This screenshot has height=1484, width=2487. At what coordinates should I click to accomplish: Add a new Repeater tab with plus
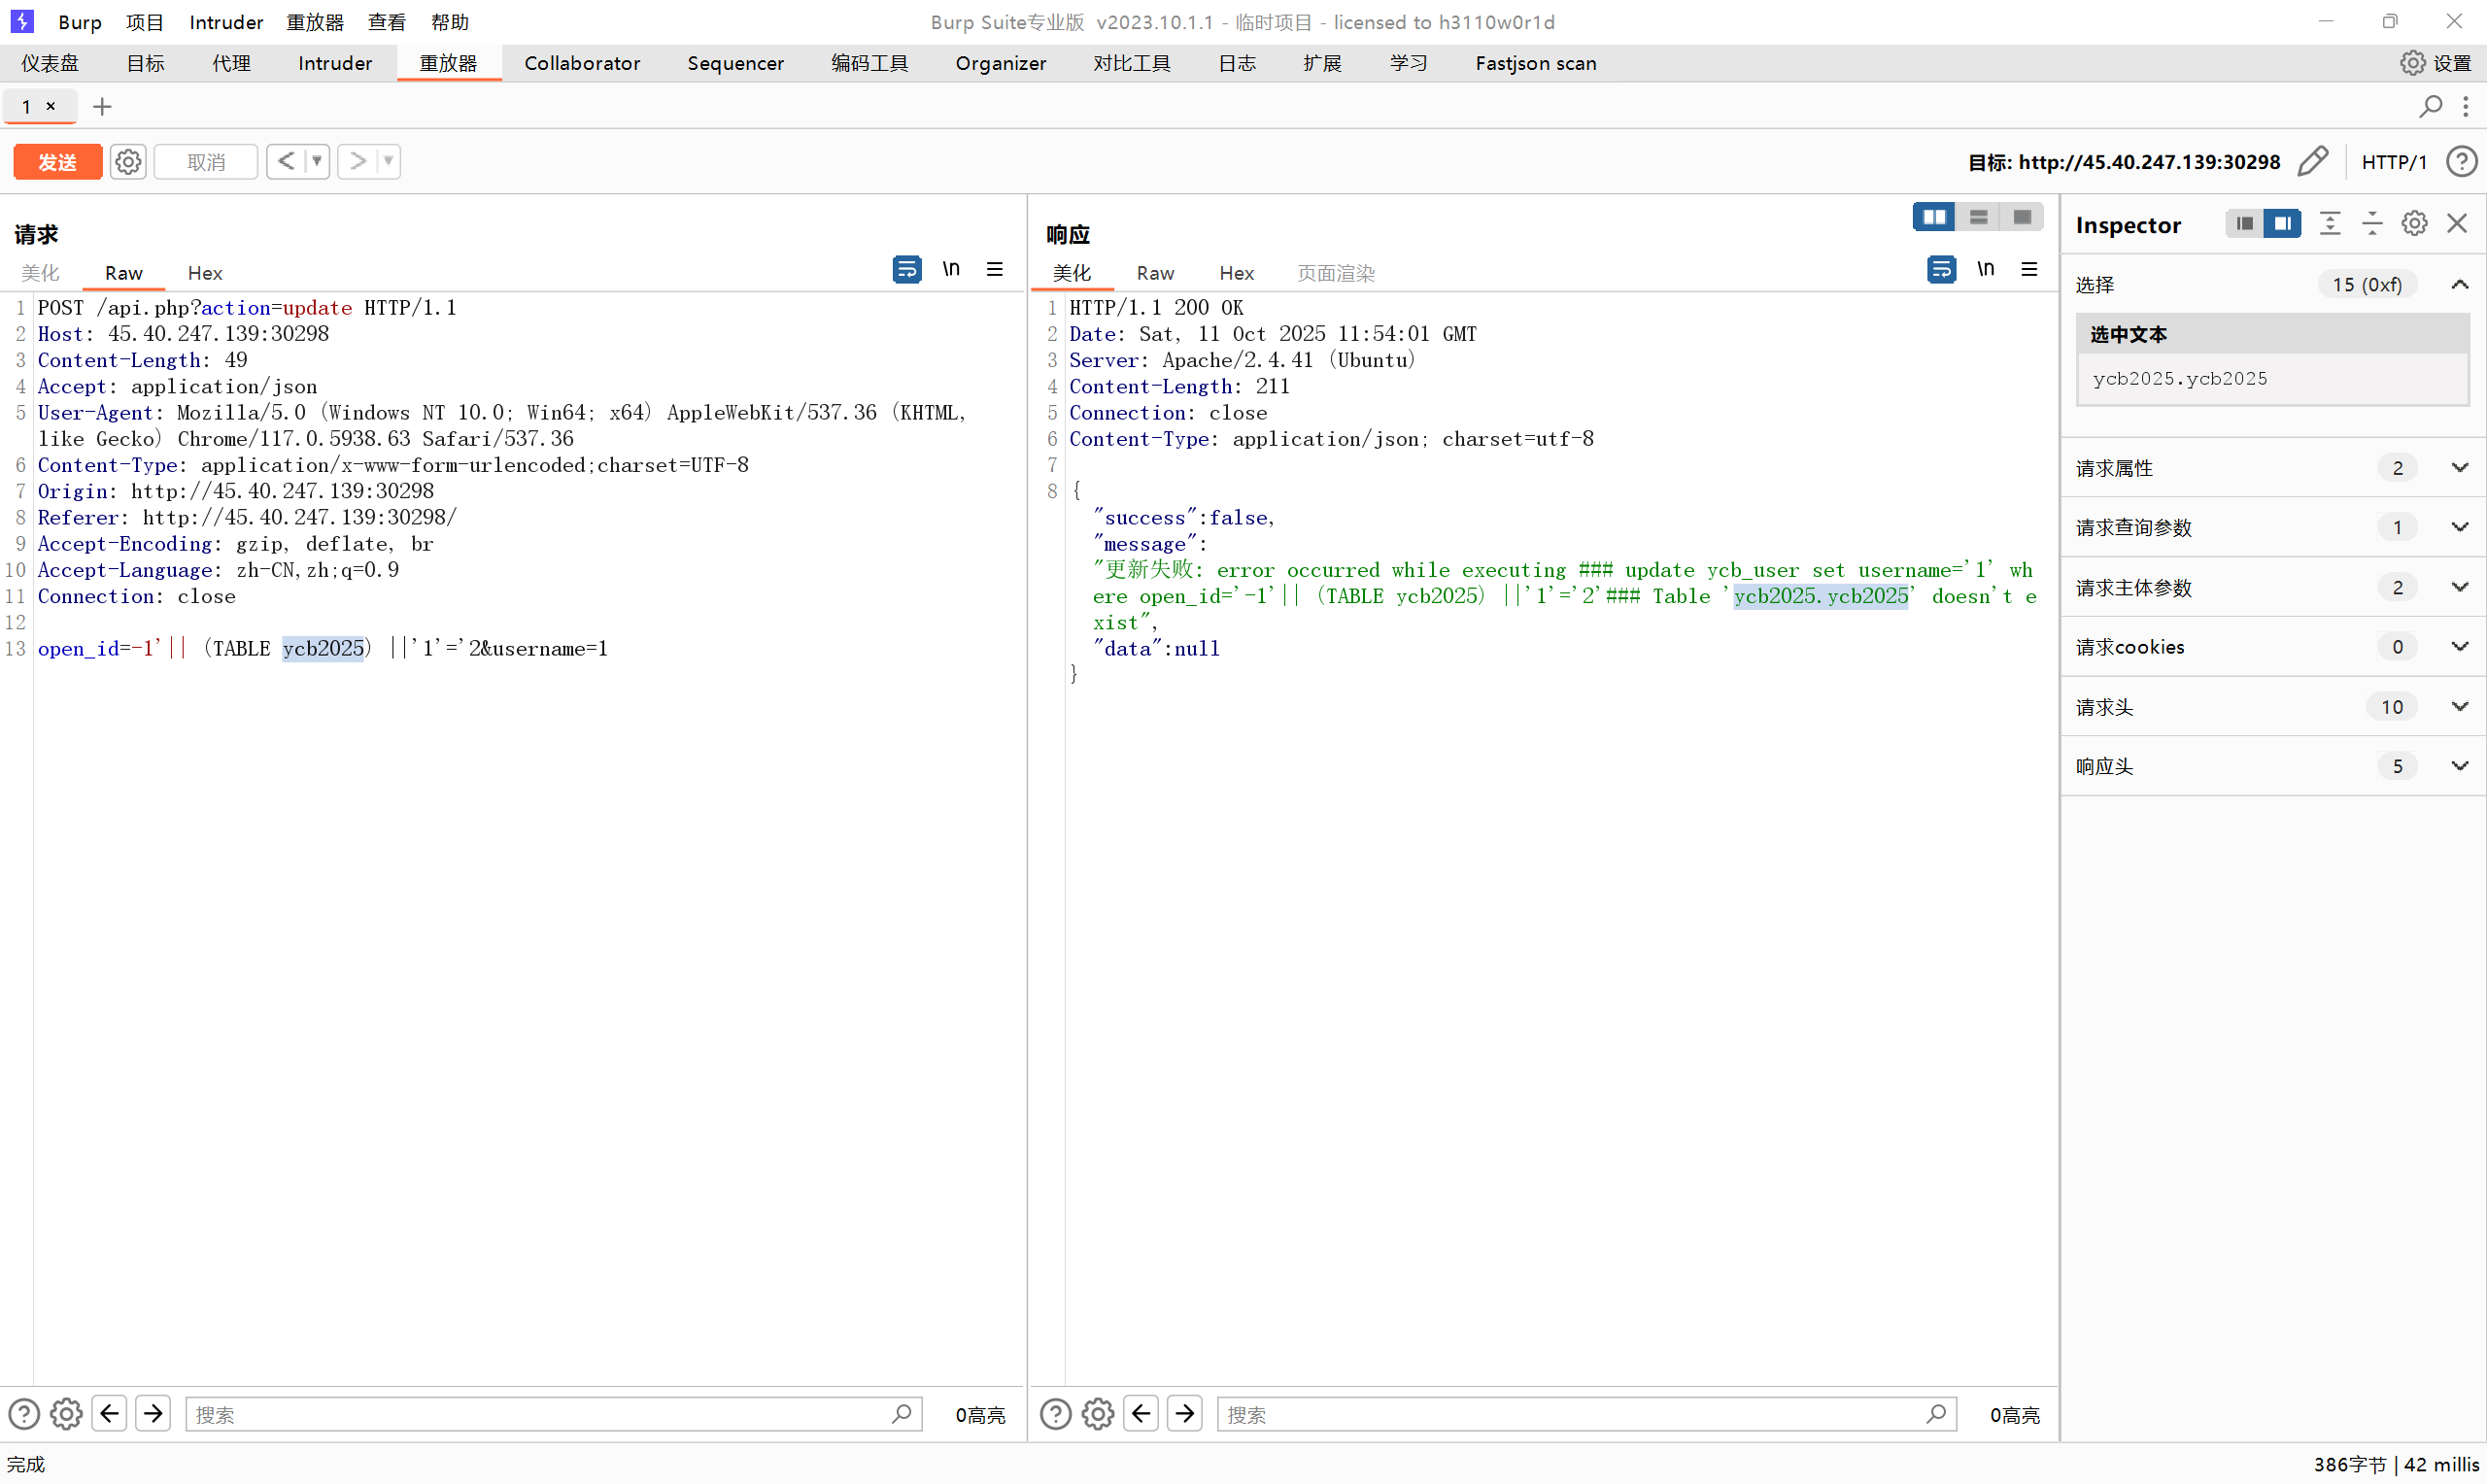tap(102, 106)
